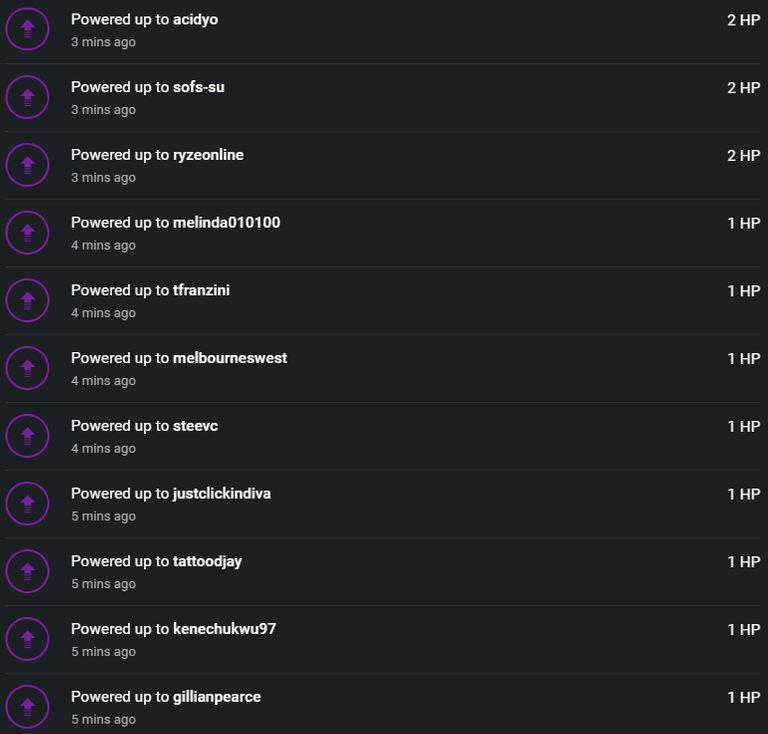This screenshot has width=768, height=734.
Task: Click the 1 HP amount for steevc
Action: pos(744,426)
